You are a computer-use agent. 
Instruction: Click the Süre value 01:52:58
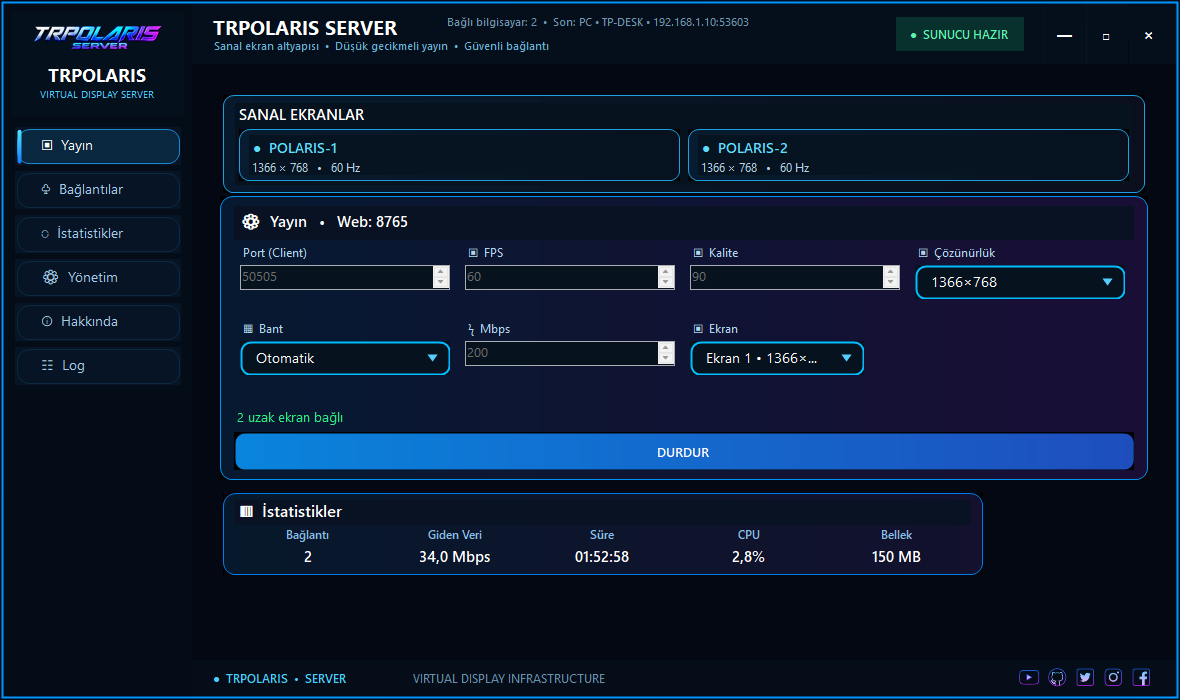[x=602, y=557]
